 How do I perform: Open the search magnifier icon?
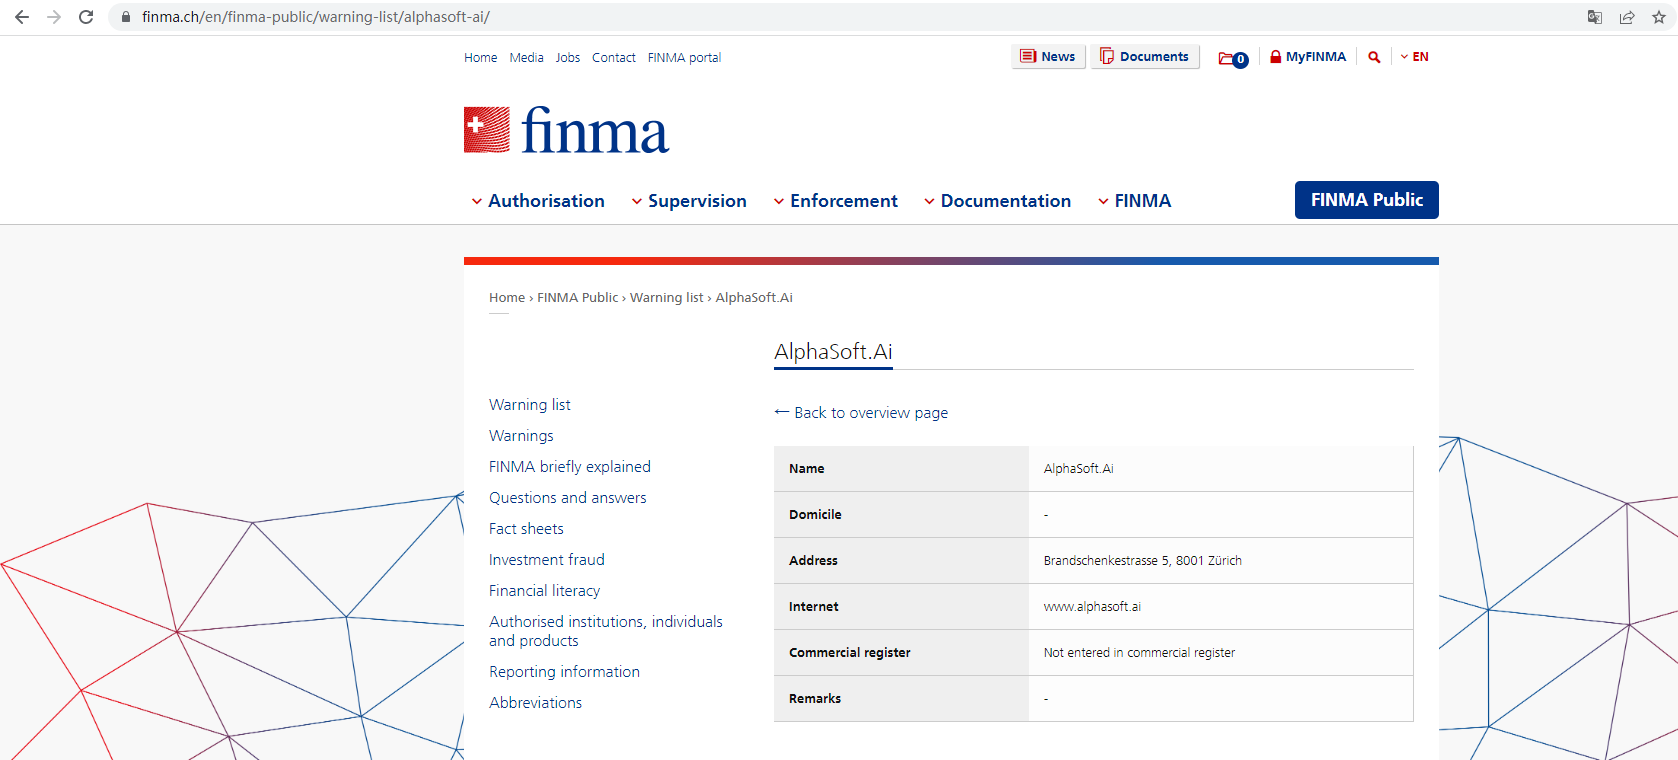coord(1374,57)
